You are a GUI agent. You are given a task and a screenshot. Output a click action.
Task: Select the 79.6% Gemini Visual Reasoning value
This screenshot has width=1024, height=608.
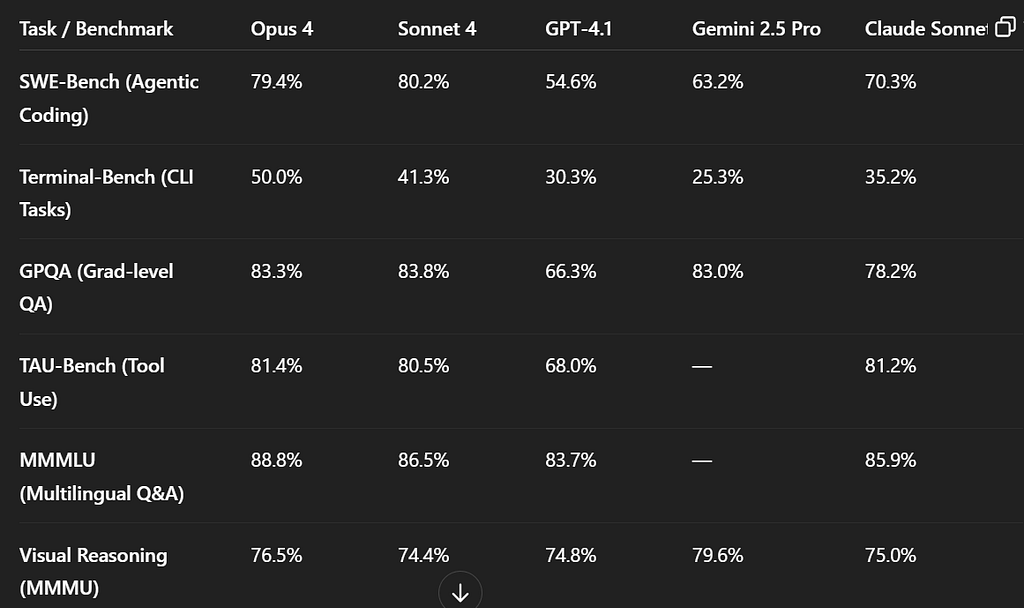718,555
